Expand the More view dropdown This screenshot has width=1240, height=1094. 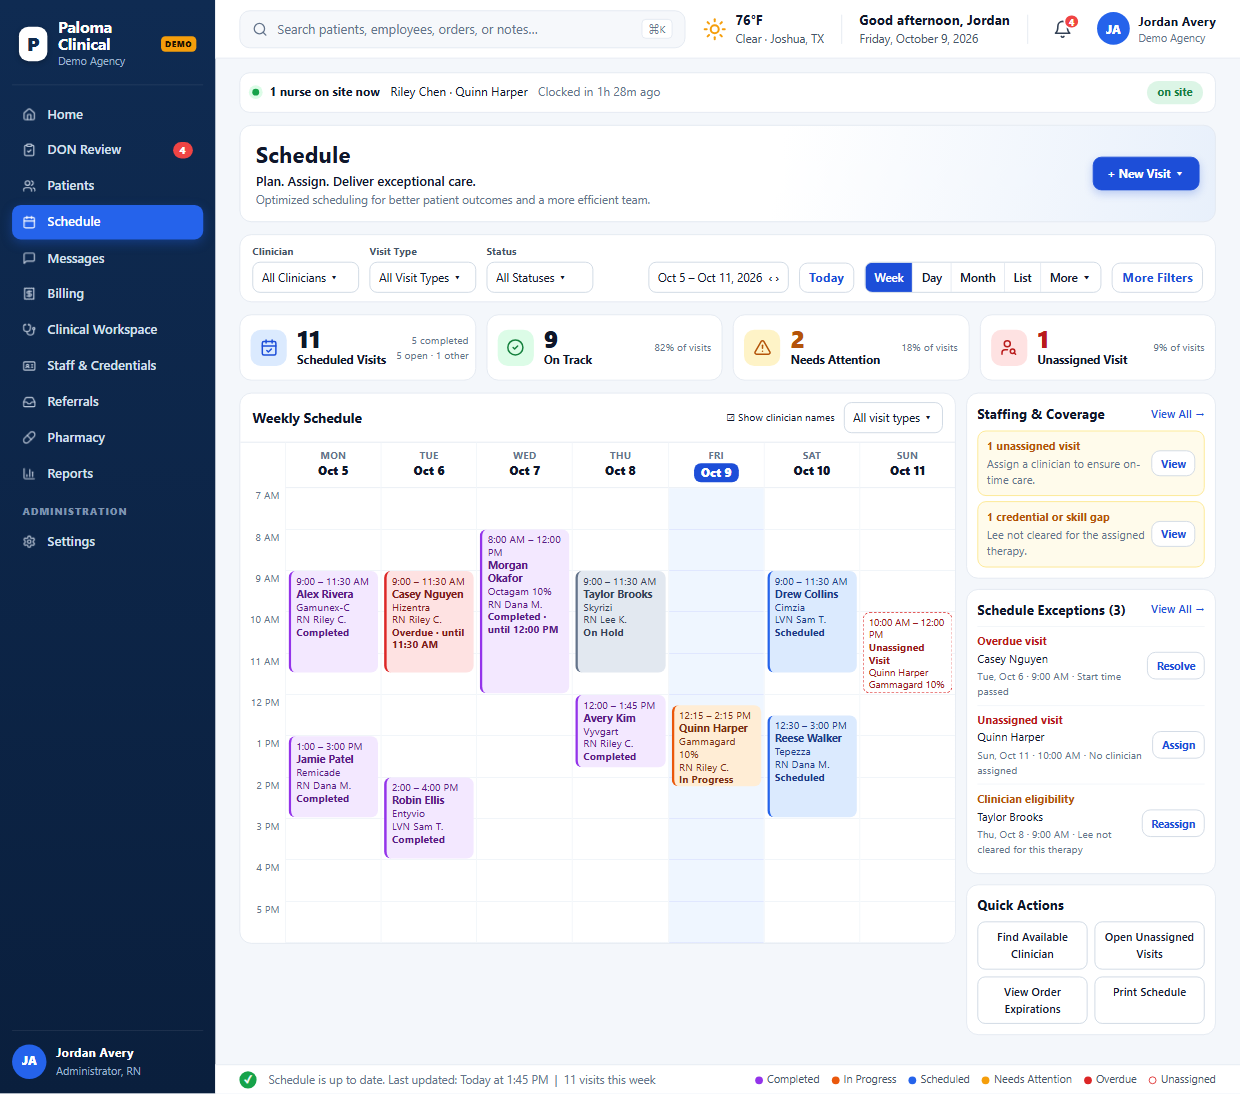(x=1070, y=278)
